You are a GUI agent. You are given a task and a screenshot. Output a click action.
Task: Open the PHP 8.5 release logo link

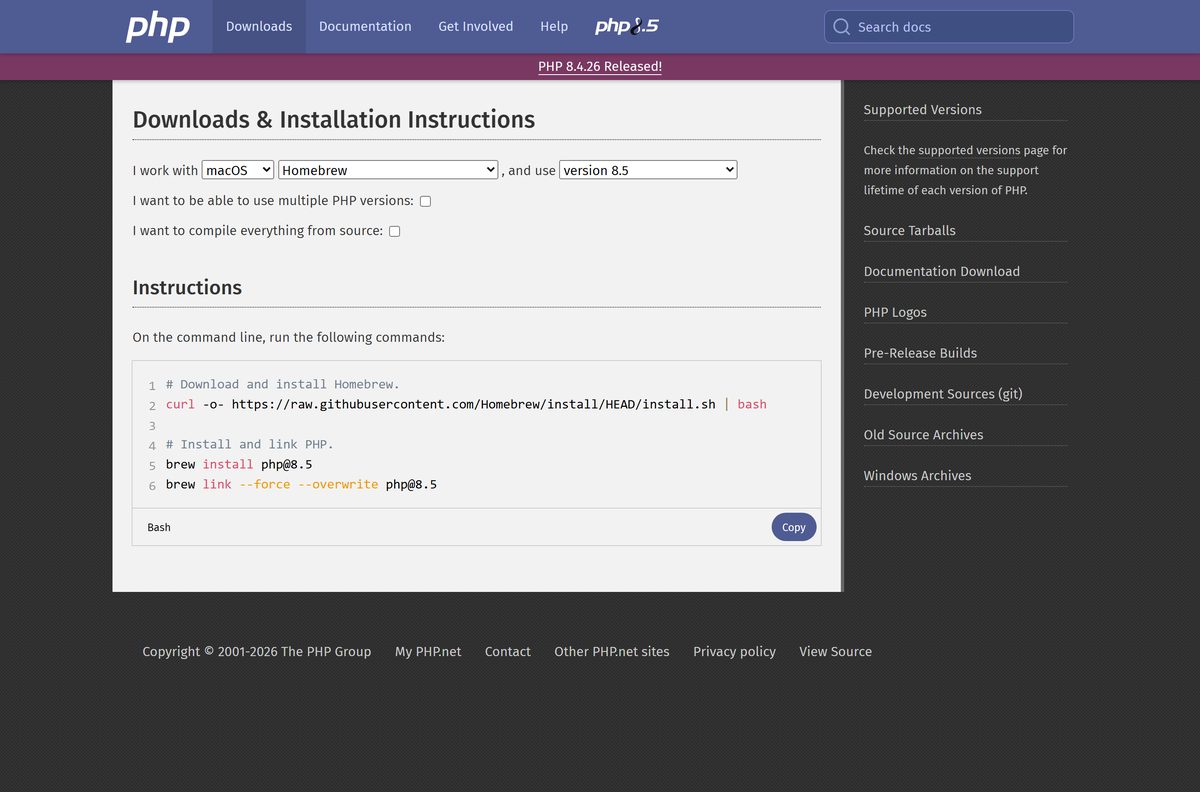(x=627, y=26)
